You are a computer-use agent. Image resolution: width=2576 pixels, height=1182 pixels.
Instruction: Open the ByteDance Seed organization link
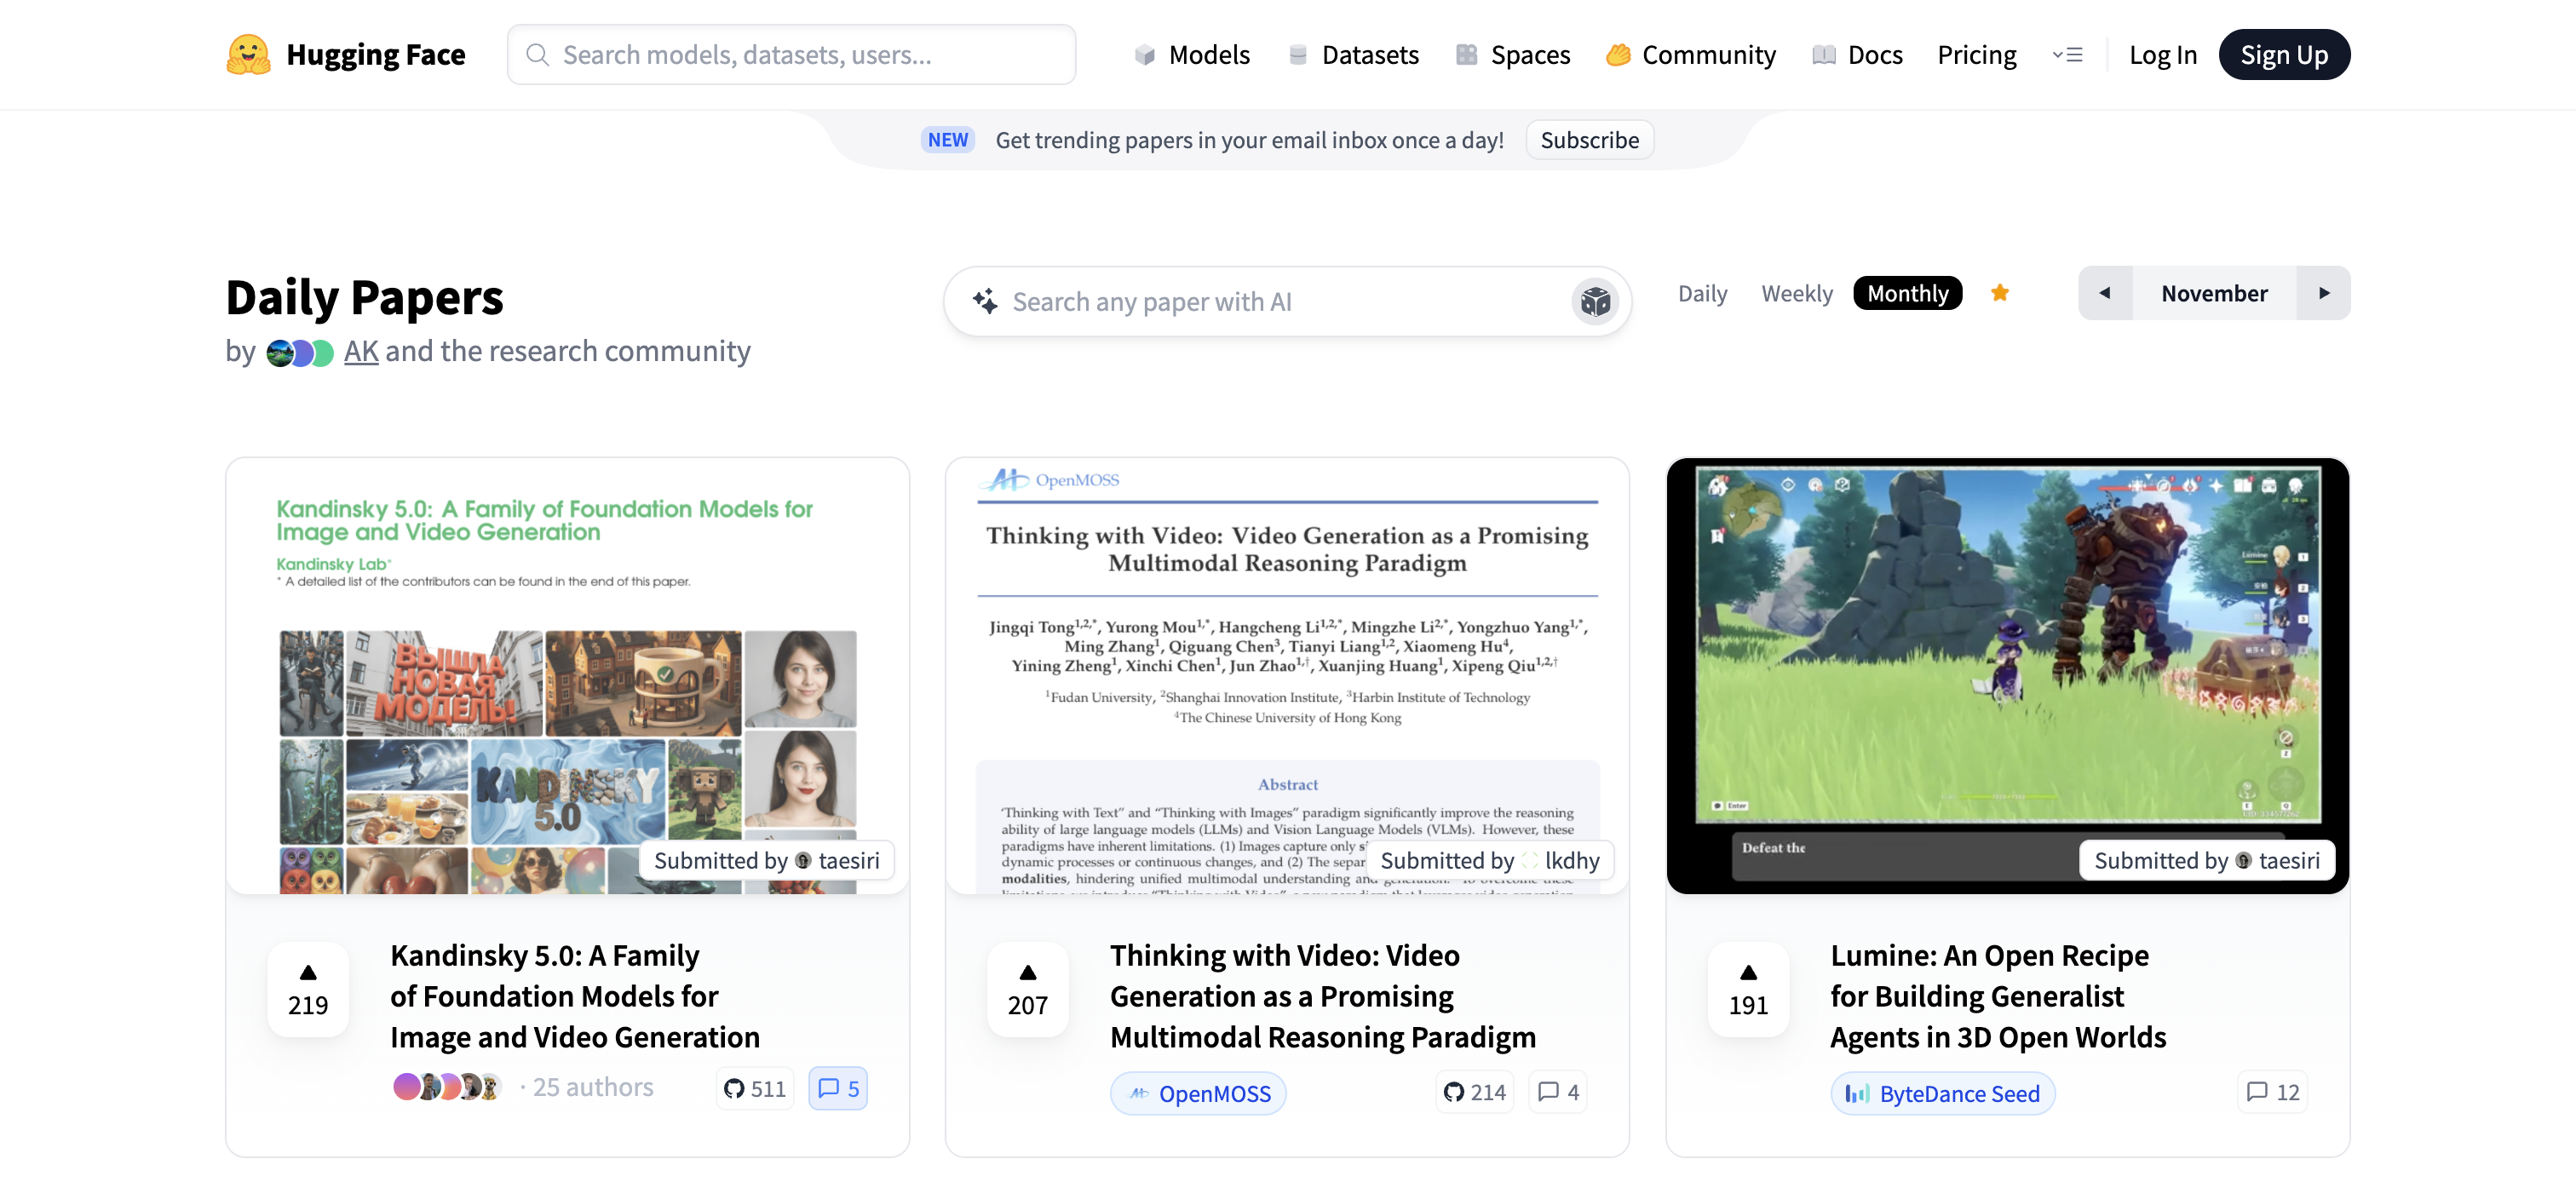click(1942, 1093)
